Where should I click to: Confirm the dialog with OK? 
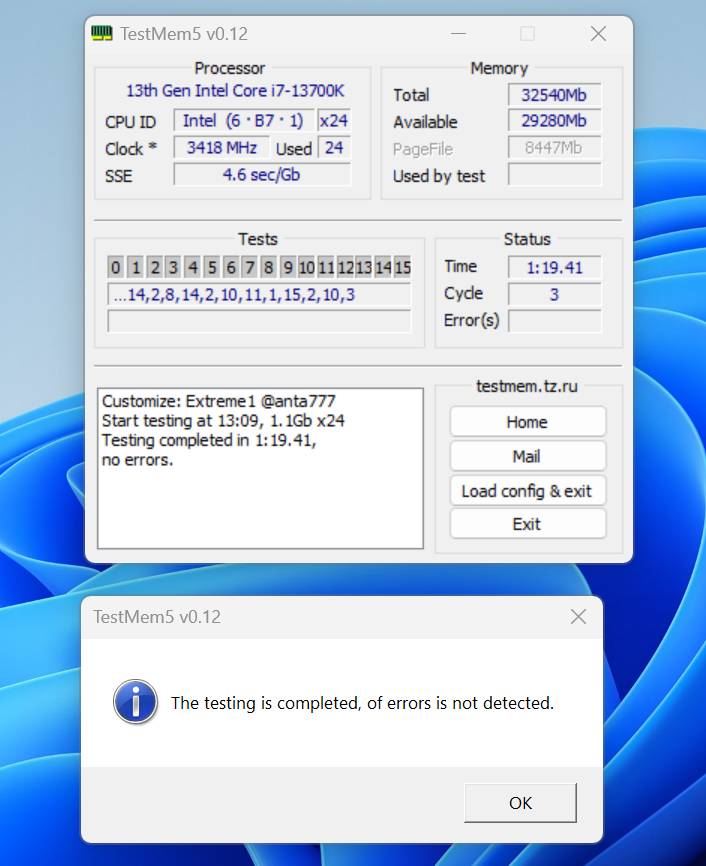point(520,802)
